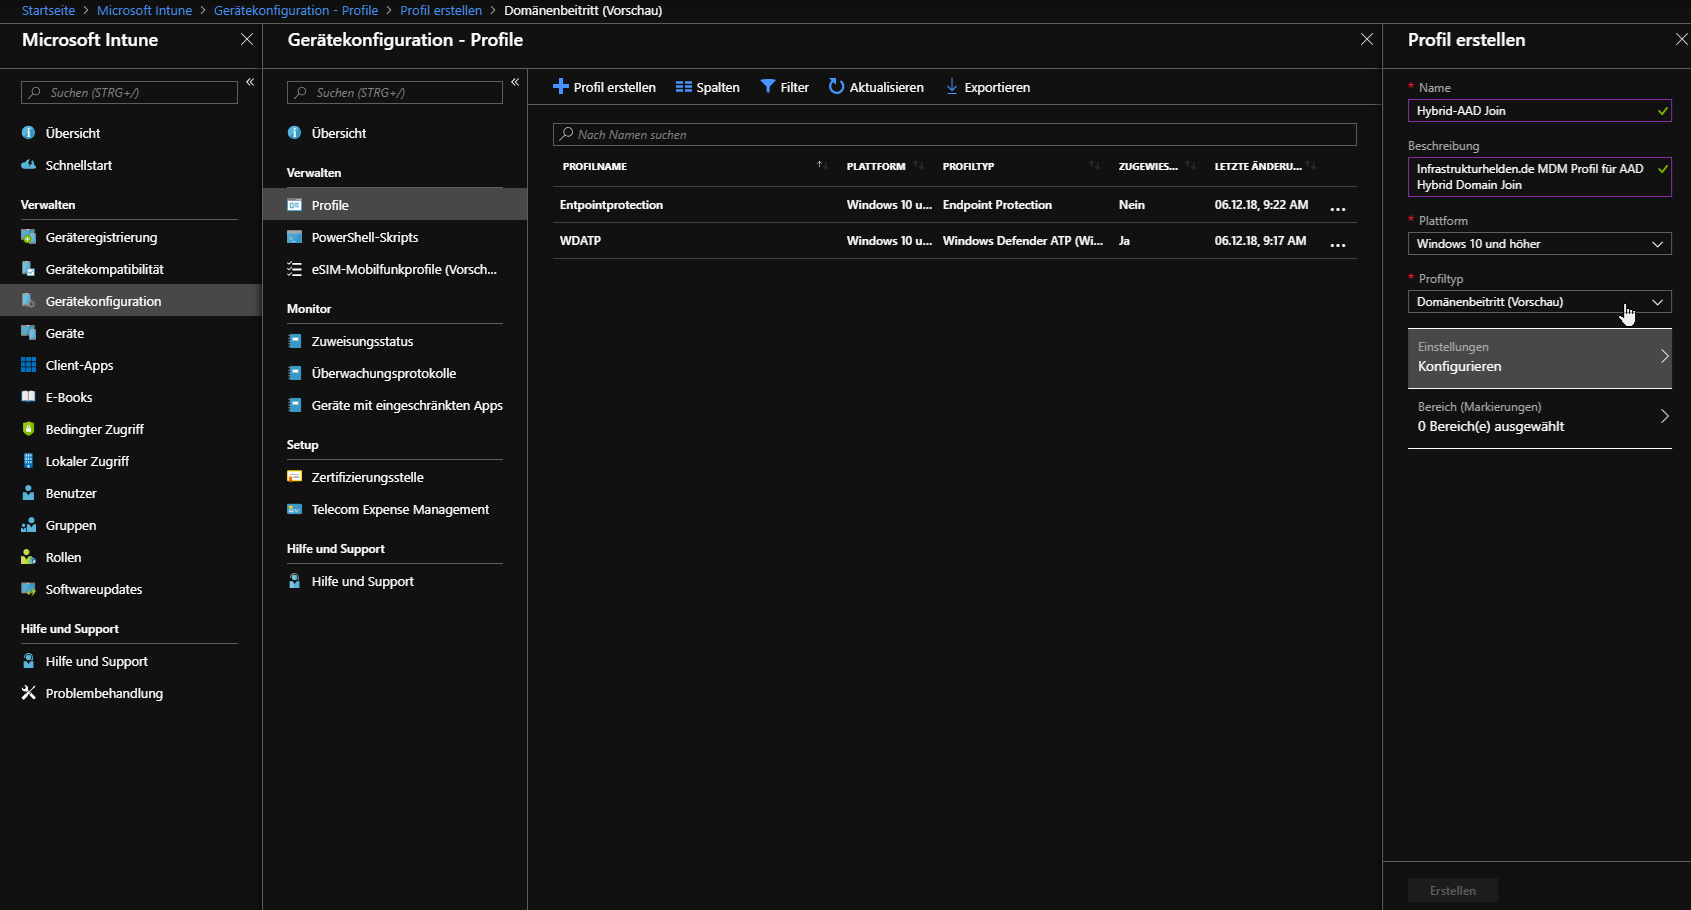This screenshot has height=910, width=1691.
Task: Close the Gerätekonfiguration - Profile blade
Action: click(1367, 39)
